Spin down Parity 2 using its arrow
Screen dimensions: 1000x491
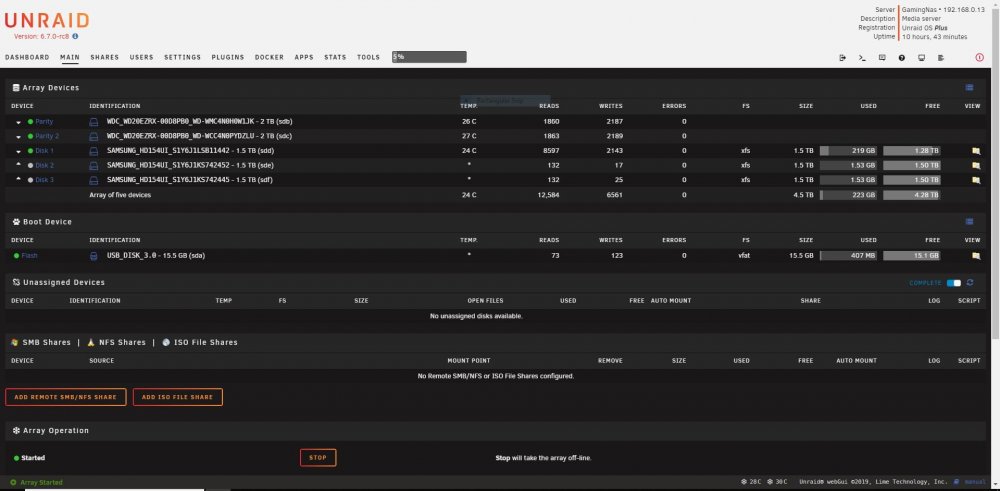(18, 136)
